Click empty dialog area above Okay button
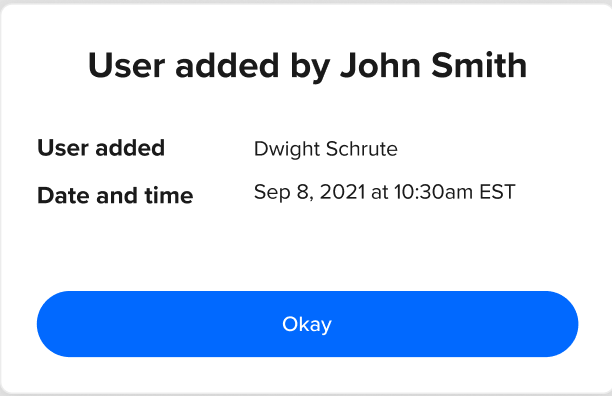 click(307, 250)
